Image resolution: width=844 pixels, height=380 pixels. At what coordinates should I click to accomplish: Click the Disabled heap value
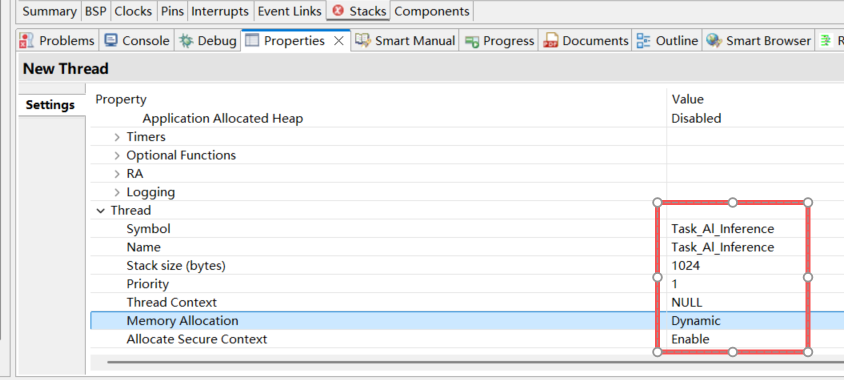point(696,118)
